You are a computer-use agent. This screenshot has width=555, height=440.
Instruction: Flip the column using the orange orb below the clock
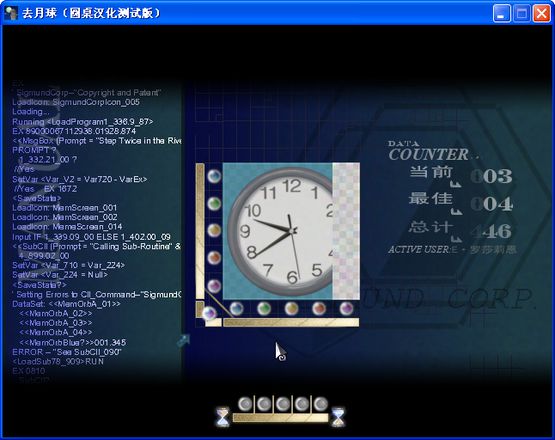(x=319, y=309)
